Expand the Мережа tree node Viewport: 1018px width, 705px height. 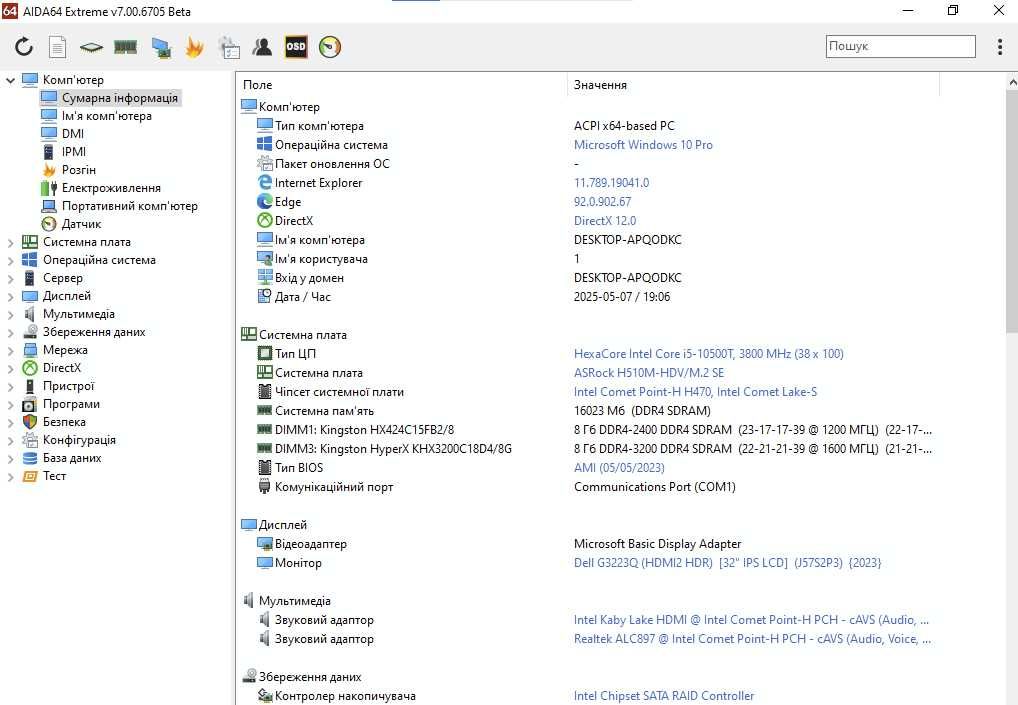(x=10, y=351)
